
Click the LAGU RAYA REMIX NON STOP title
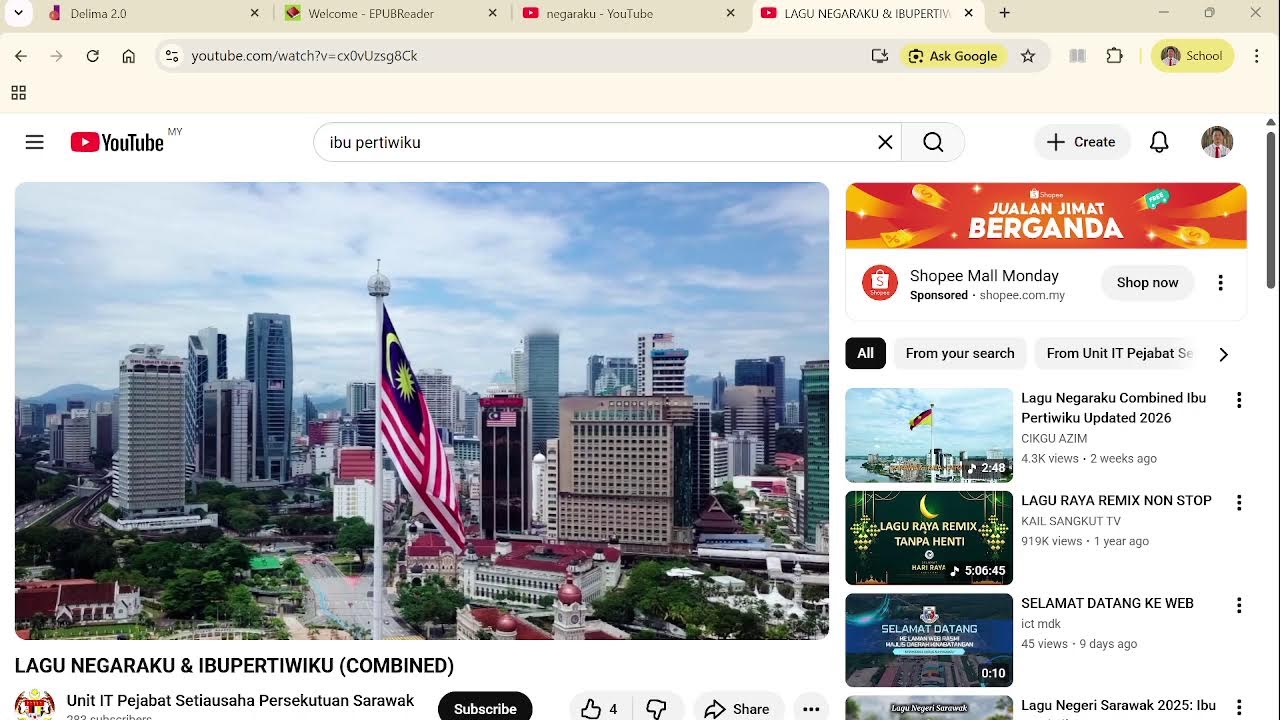pos(1116,500)
